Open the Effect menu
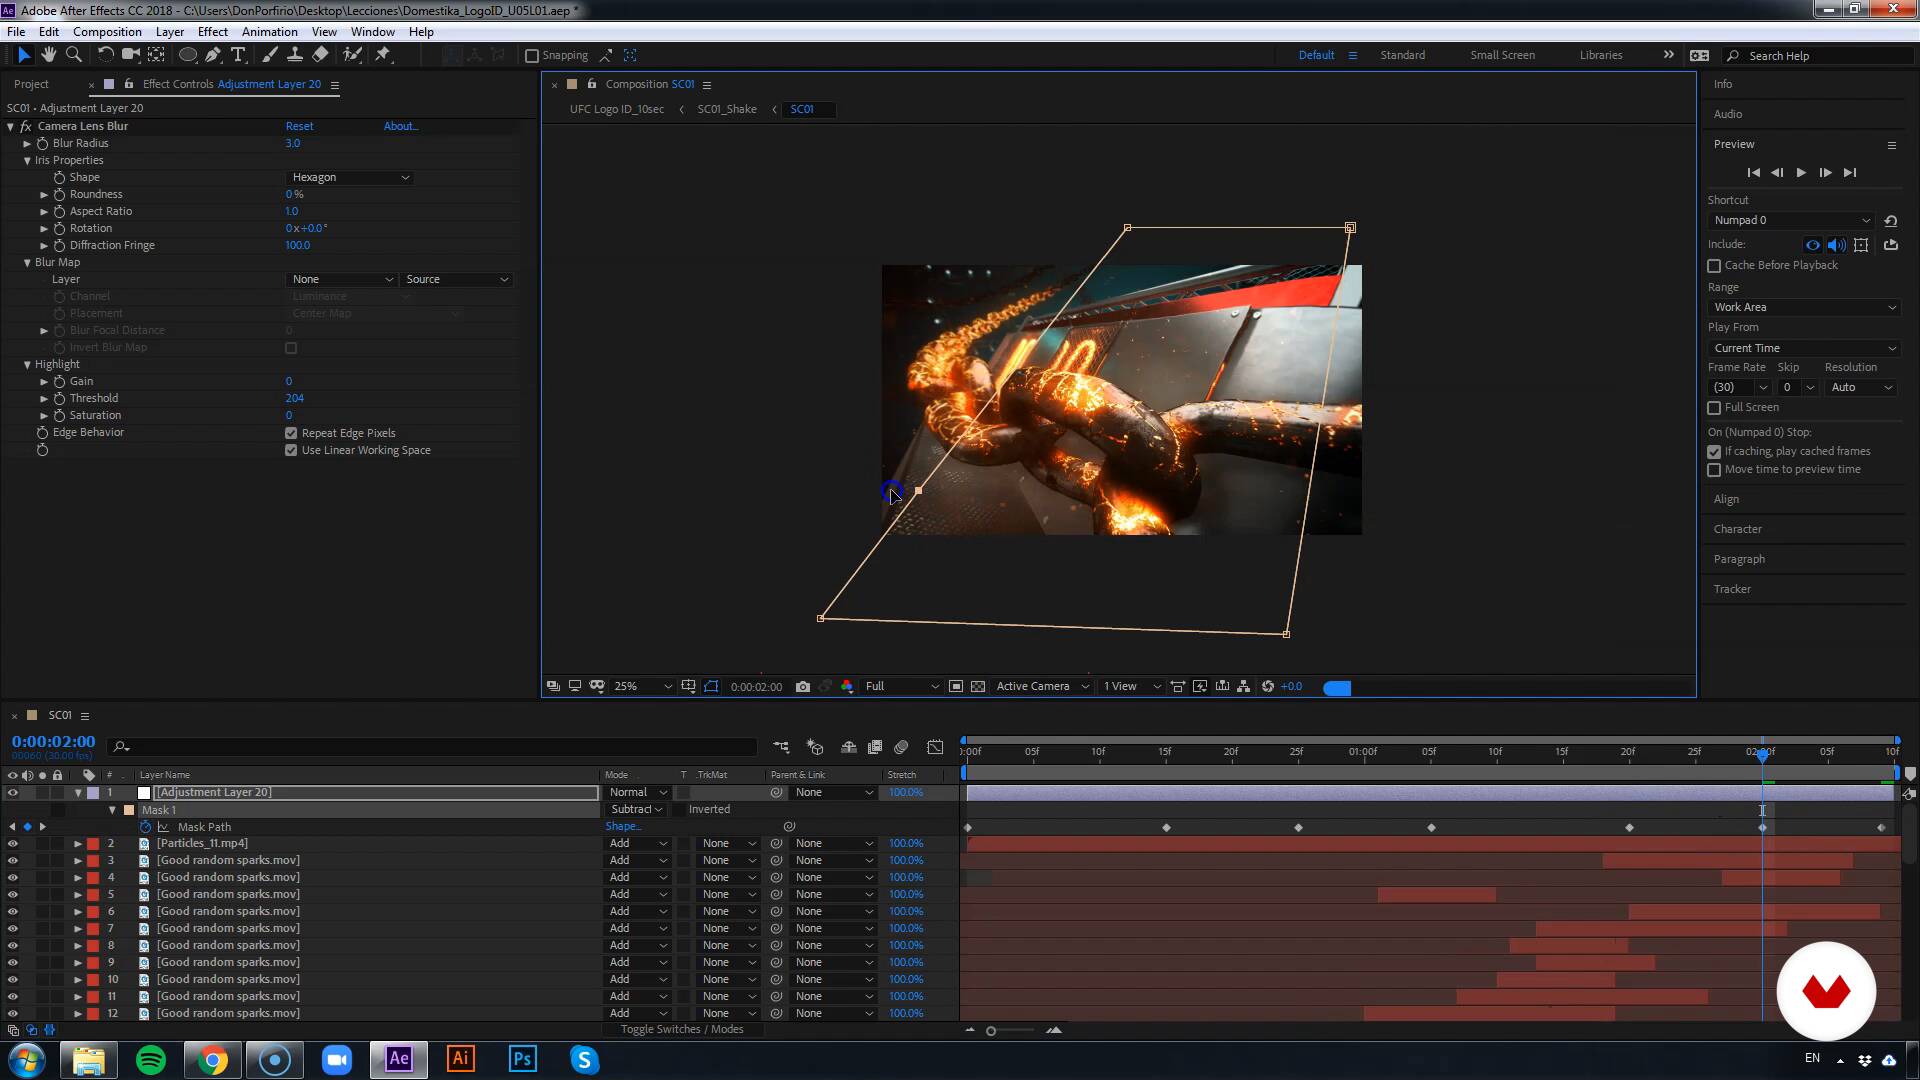Viewport: 1920px width, 1080px height. (x=213, y=32)
